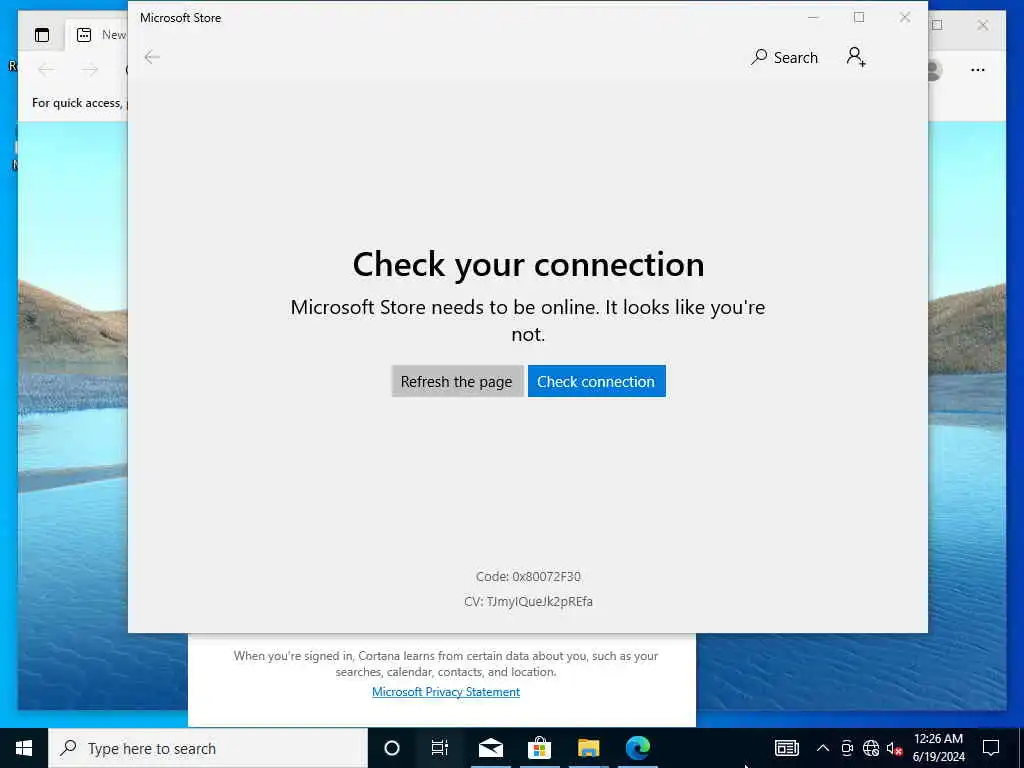Show hidden system tray icons

coord(823,748)
